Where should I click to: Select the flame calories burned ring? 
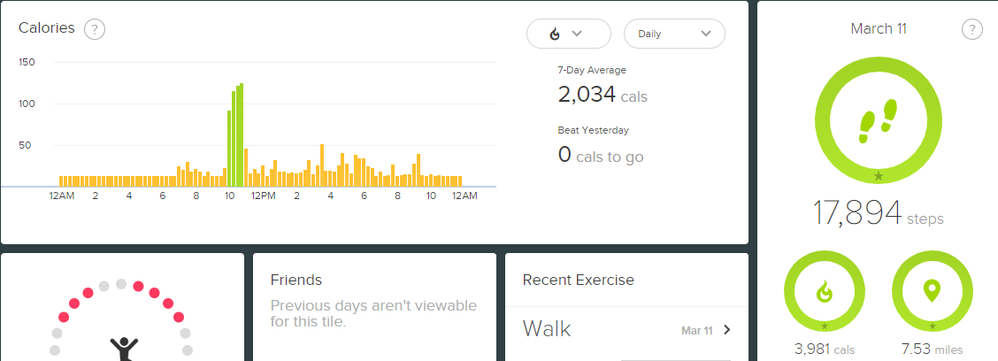click(x=824, y=292)
